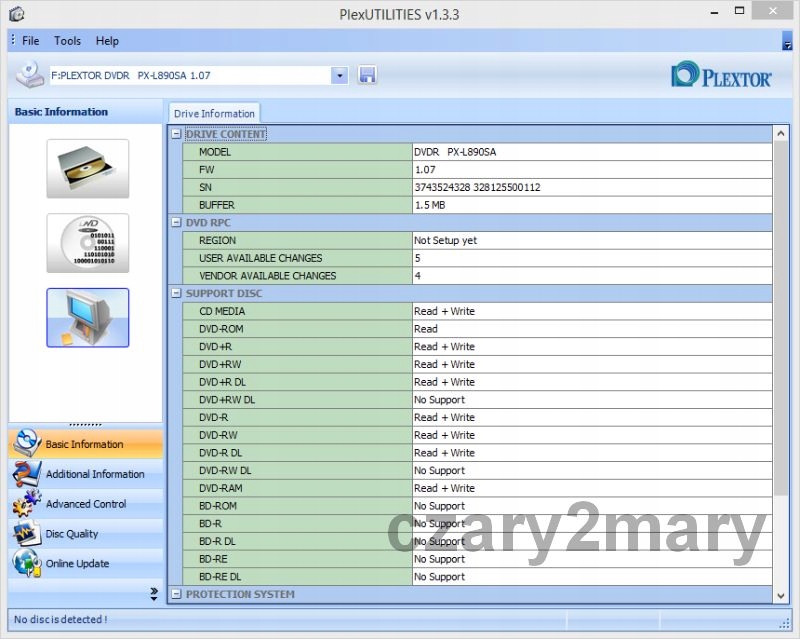800x639 pixels.
Task: Select the VENDOR AVAILABLE CHANGES row label
Action: (x=267, y=276)
